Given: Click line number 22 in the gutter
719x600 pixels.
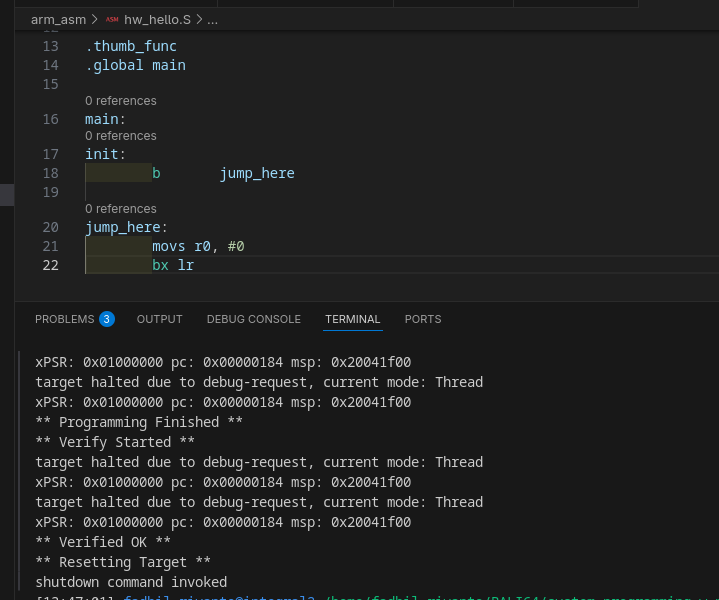Looking at the screenshot, I should [51, 265].
